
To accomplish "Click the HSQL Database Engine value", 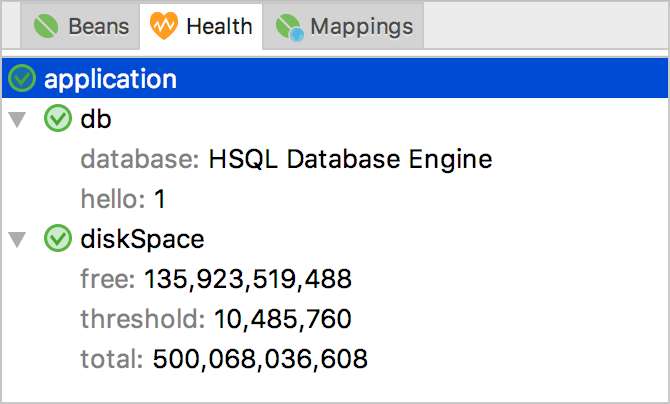I will tap(350, 160).
